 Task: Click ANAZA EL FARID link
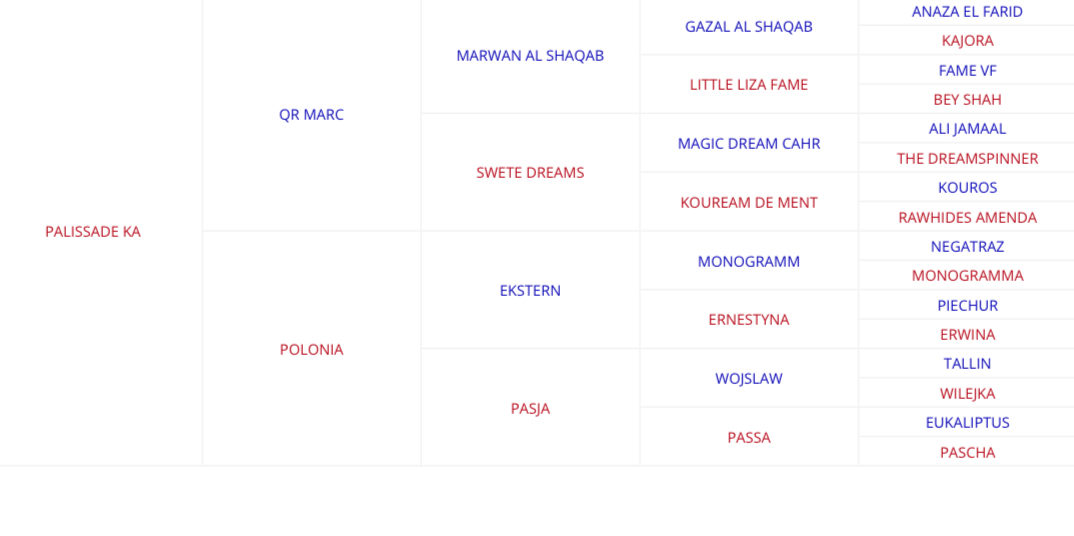pos(967,12)
